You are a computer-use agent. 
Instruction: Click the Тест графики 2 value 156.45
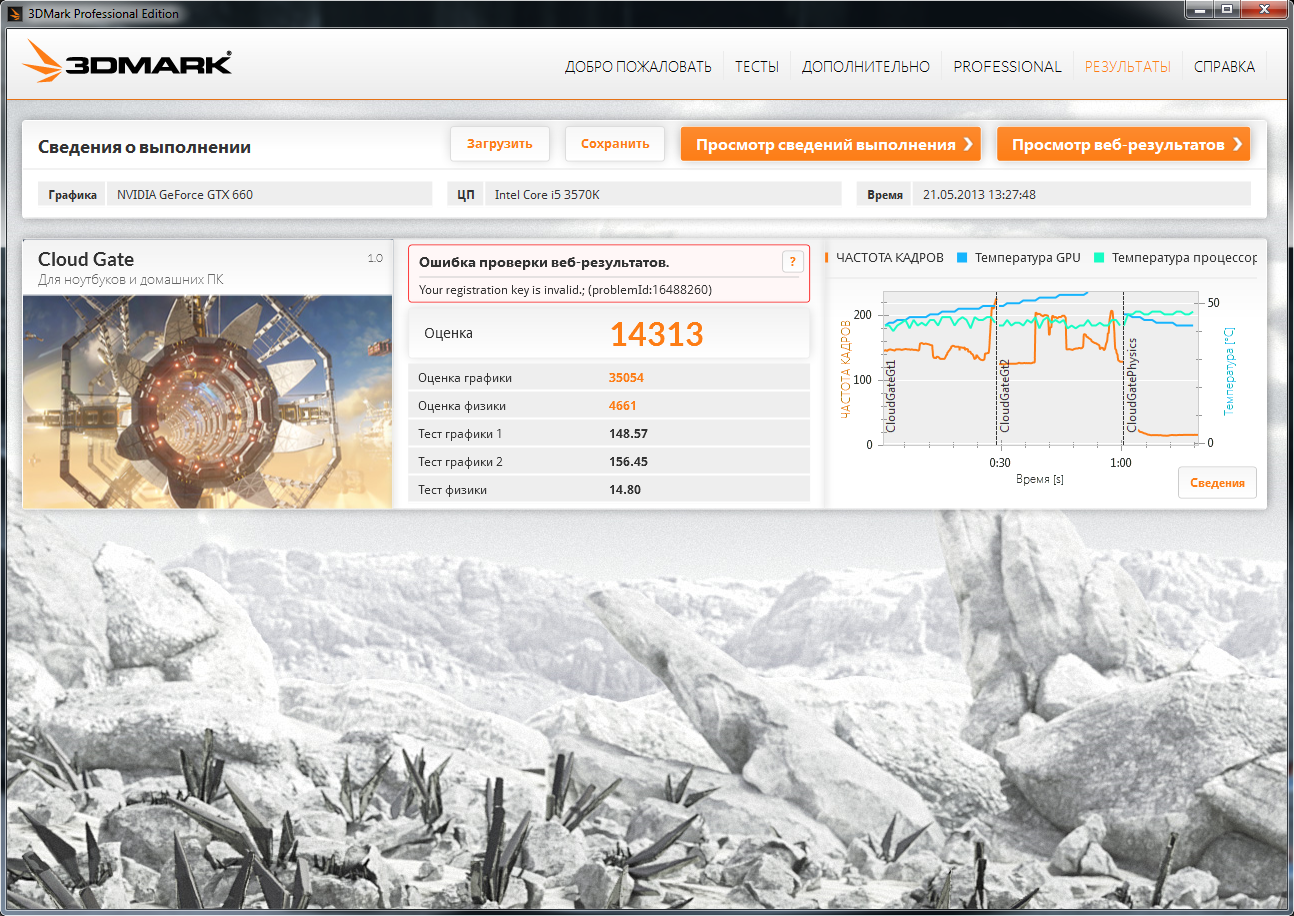coord(628,462)
